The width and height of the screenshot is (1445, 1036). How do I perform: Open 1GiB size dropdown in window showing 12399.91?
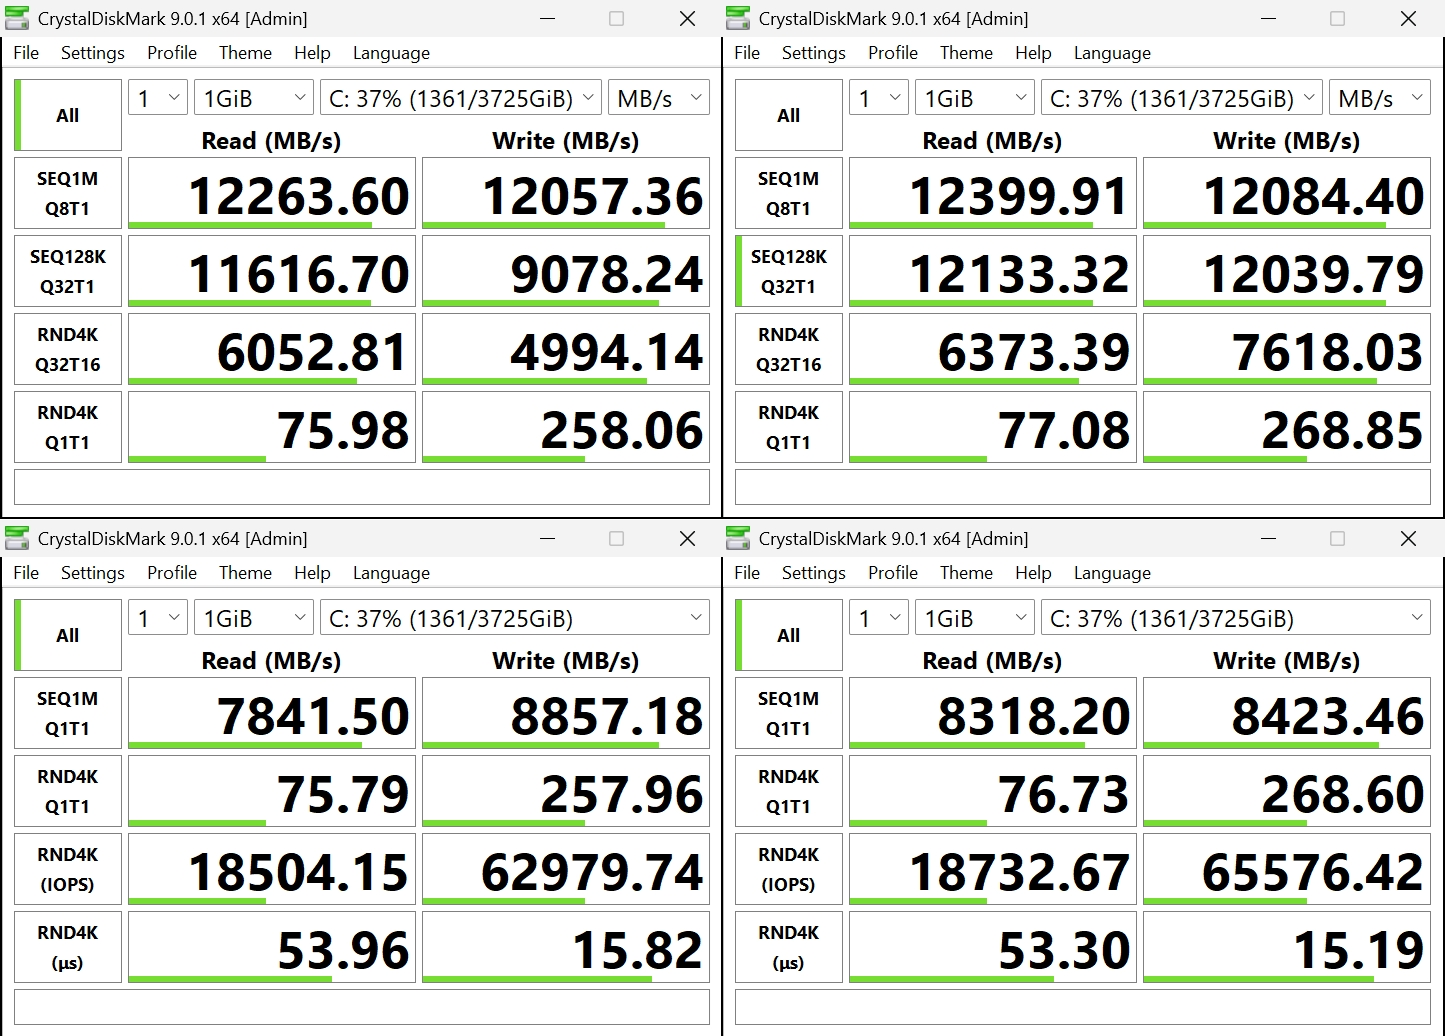click(x=975, y=98)
